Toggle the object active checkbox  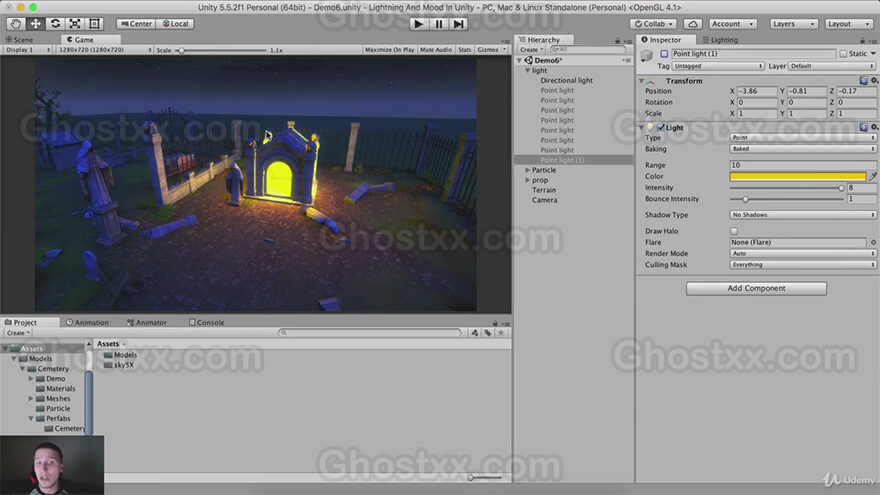click(664, 53)
